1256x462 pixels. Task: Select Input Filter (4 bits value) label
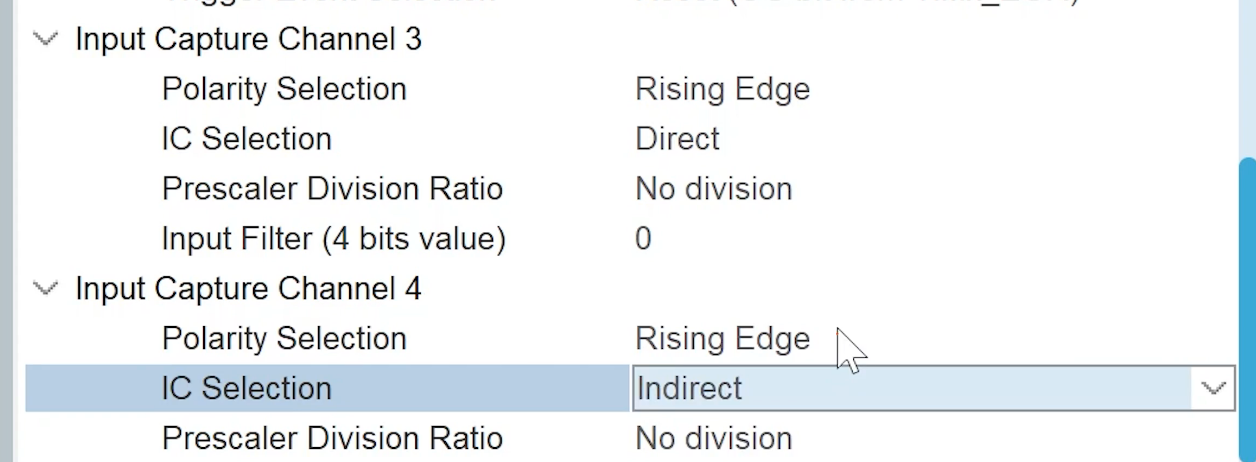coord(333,239)
